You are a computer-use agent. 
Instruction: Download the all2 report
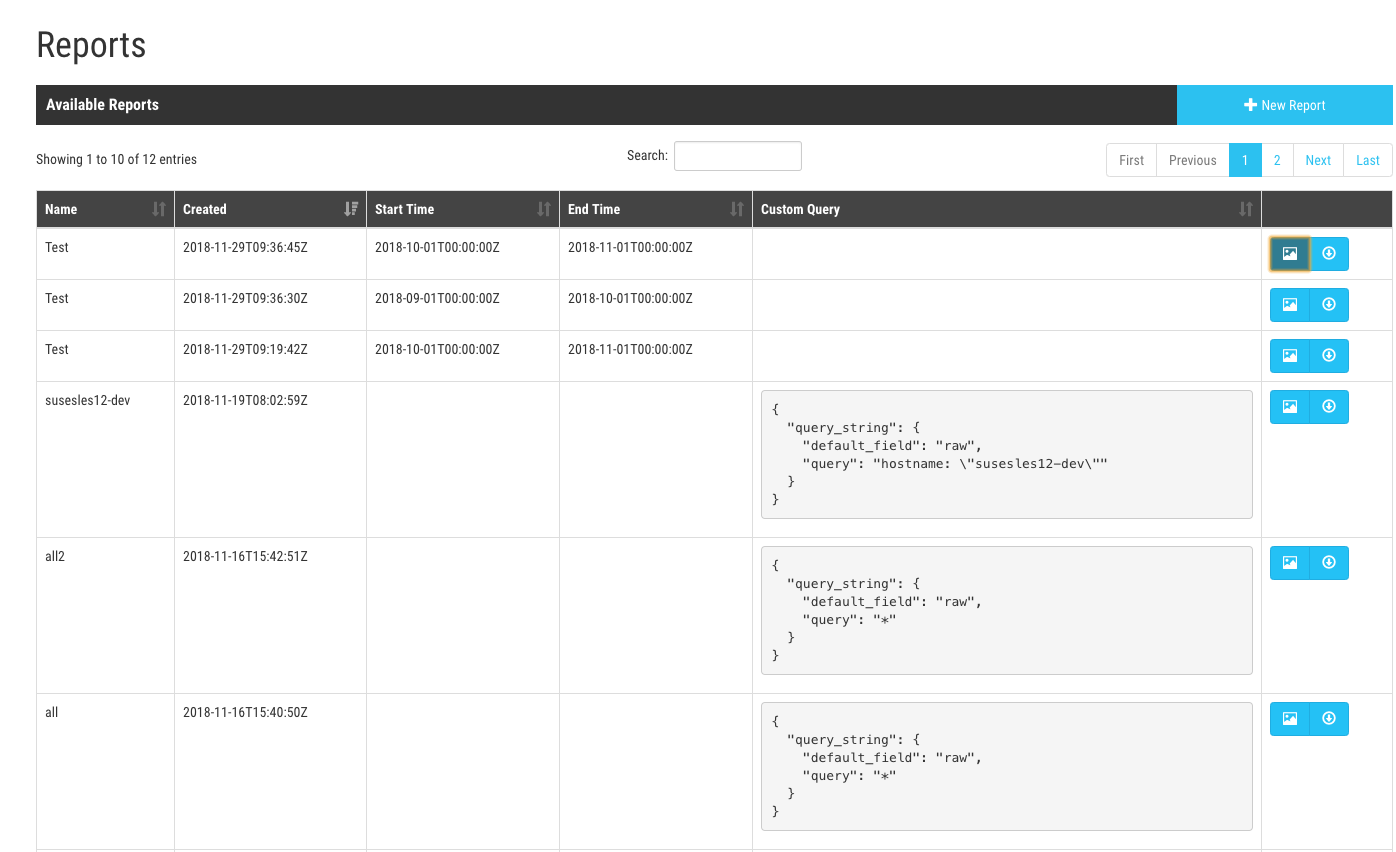1329,563
